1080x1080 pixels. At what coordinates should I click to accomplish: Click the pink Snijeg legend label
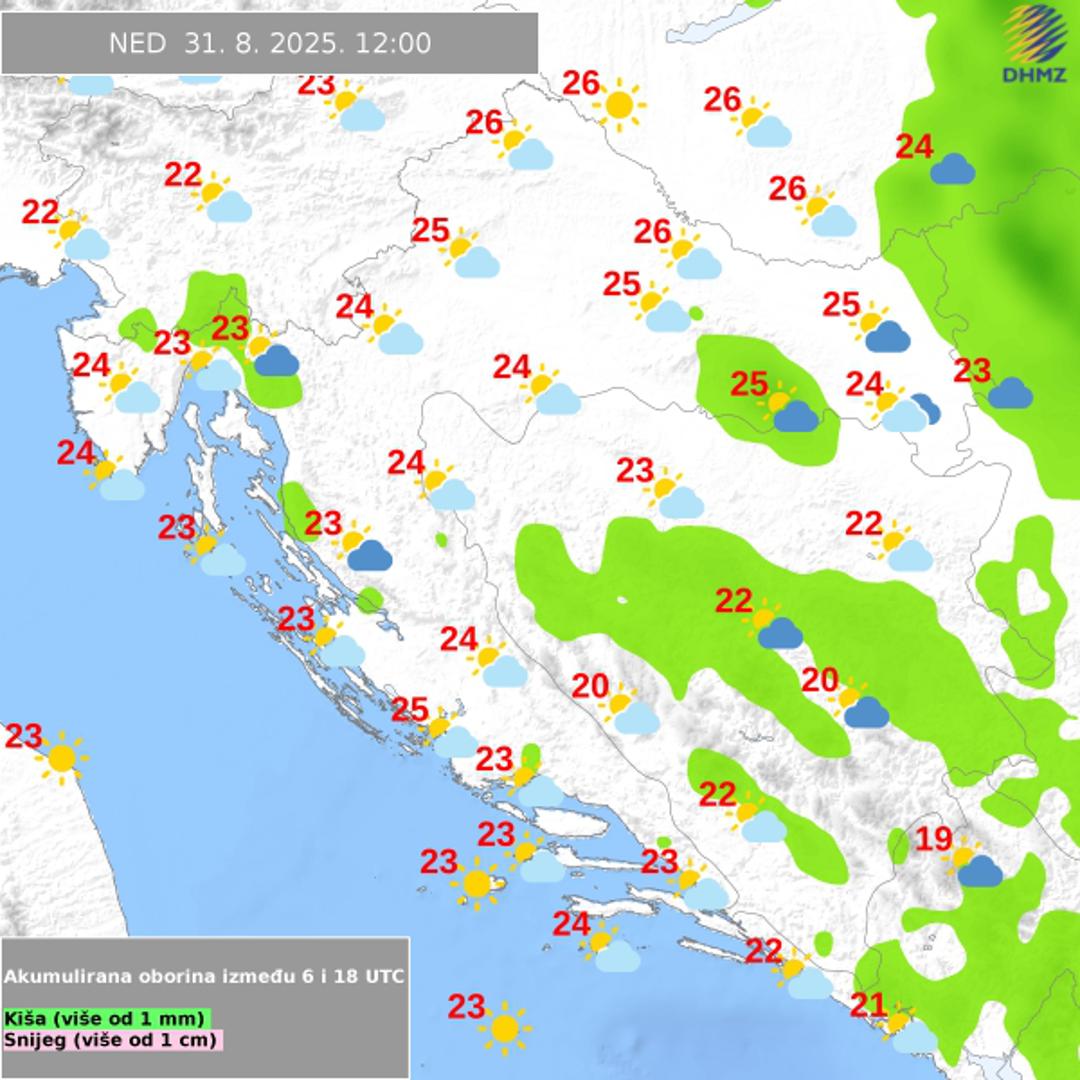click(112, 1039)
